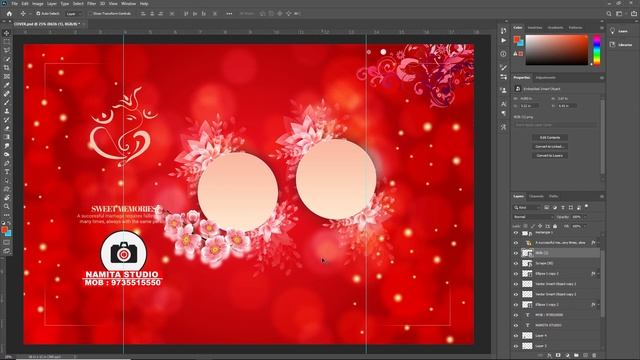Open the Learn panel button
The height and width of the screenshot is (360, 640).
(620, 31)
